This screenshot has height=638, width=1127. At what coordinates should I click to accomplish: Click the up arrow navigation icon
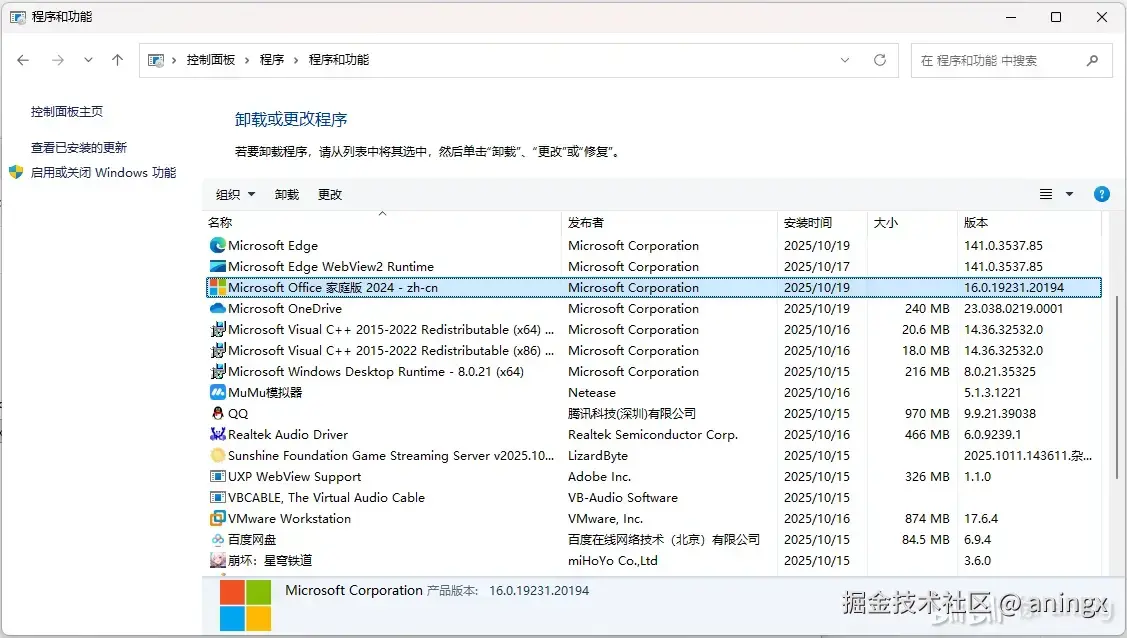117,60
